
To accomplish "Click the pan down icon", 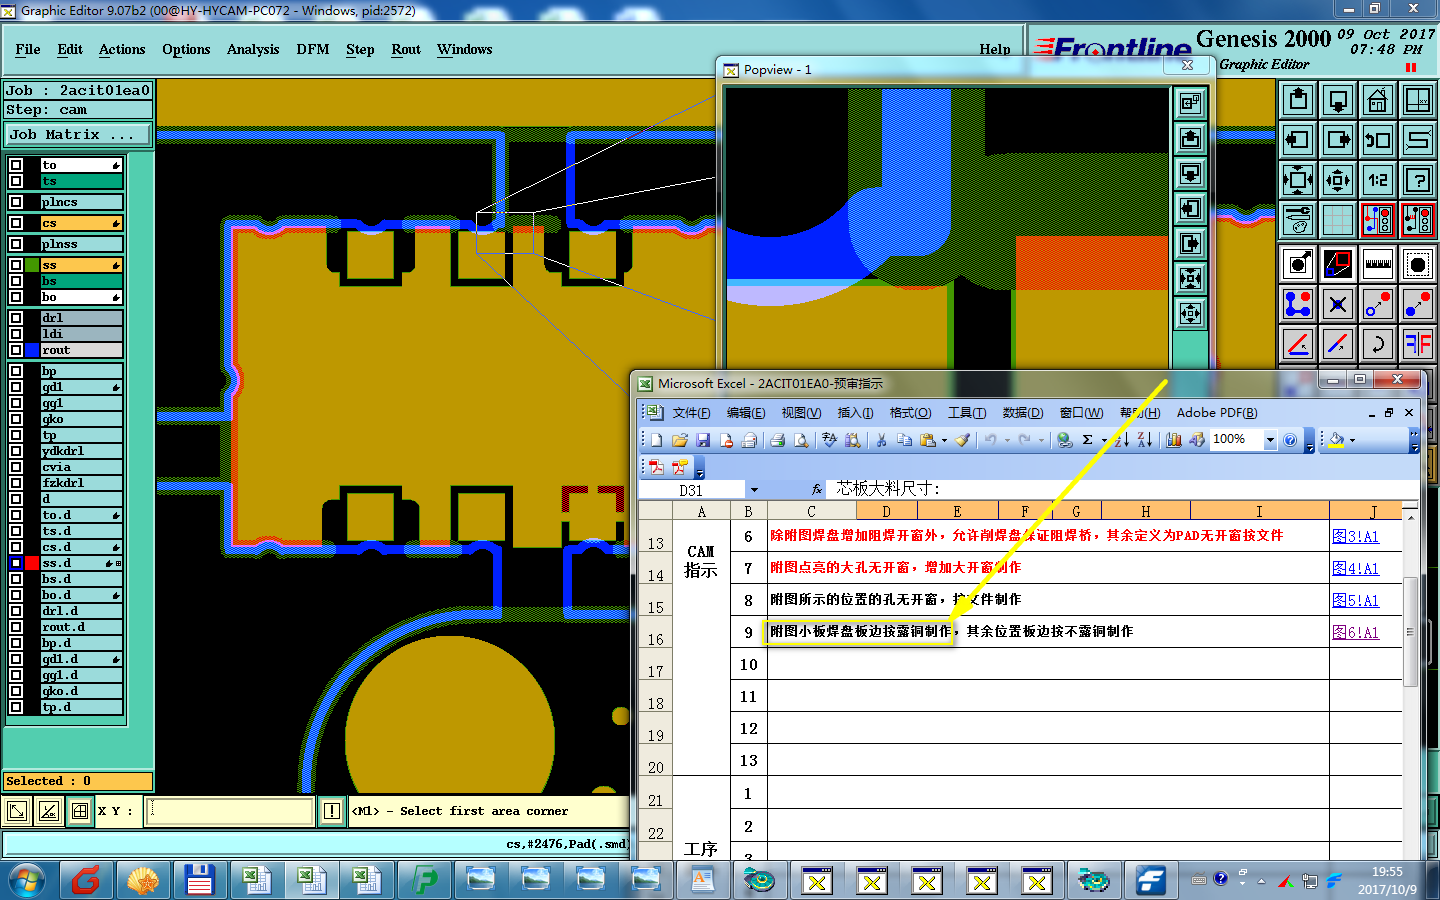I will [1338, 100].
